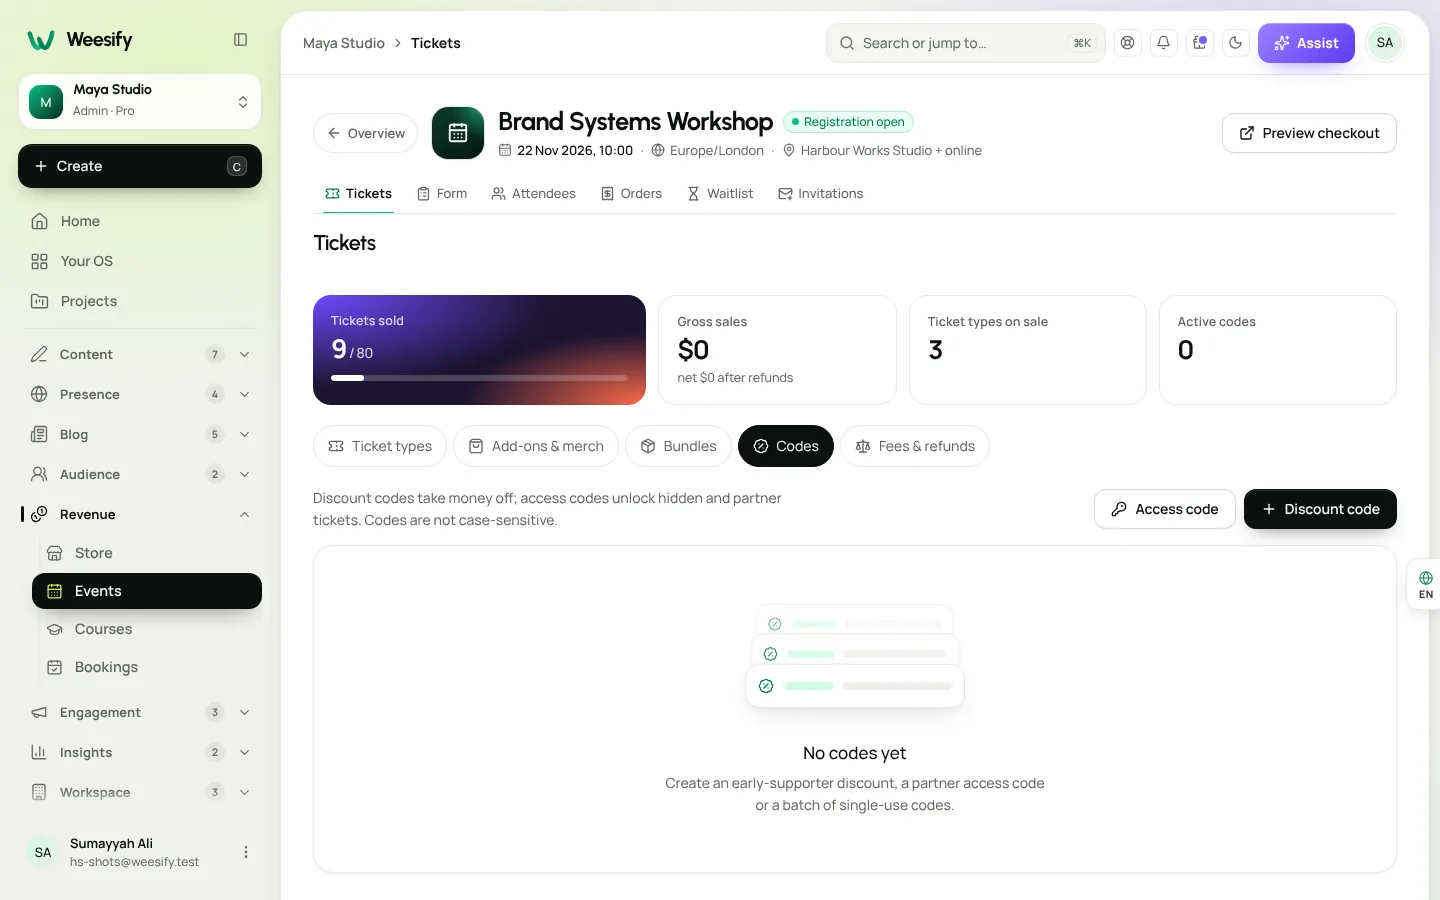Screen dimensions: 1440x900
Task: Switch to the Attendees tab
Action: point(533,194)
